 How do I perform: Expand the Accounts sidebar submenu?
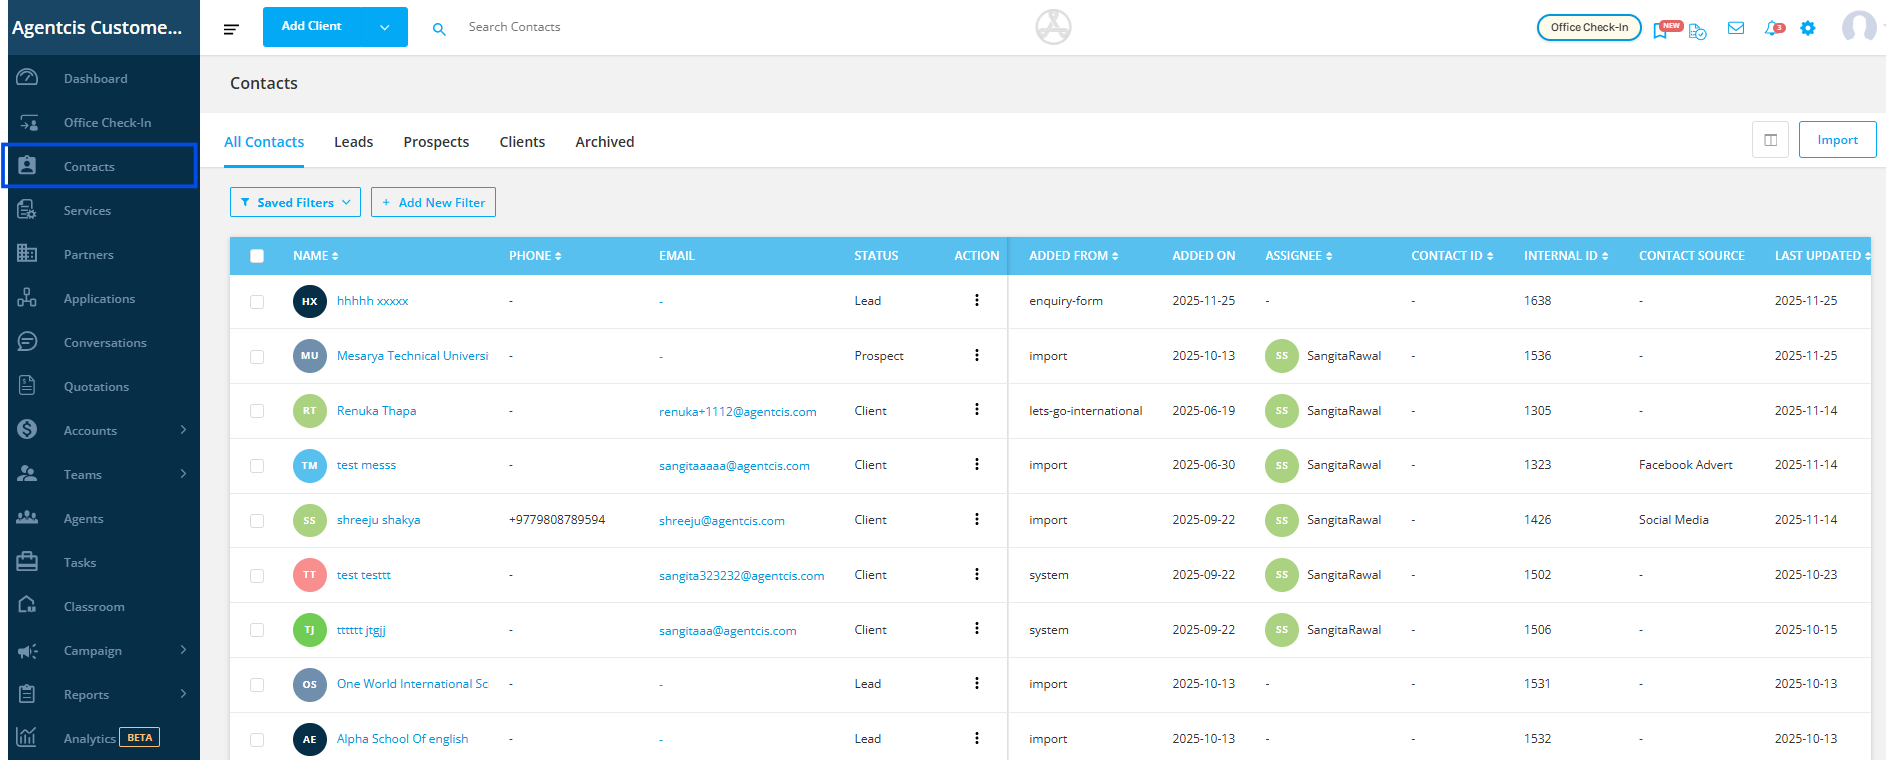(183, 430)
